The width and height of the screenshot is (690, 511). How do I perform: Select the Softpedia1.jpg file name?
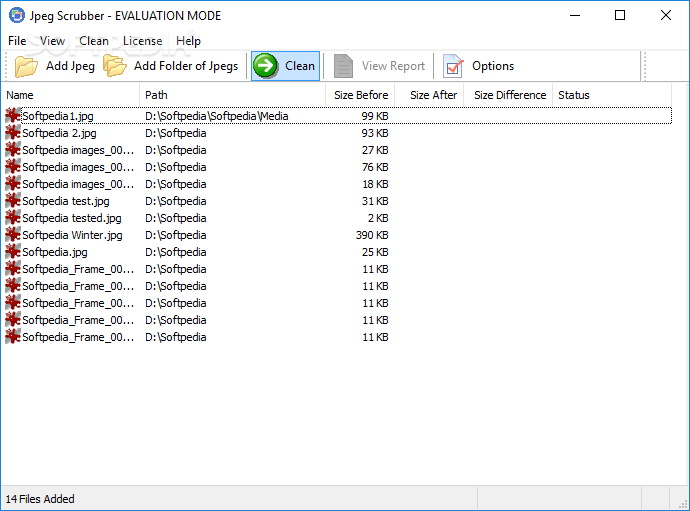click(58, 116)
